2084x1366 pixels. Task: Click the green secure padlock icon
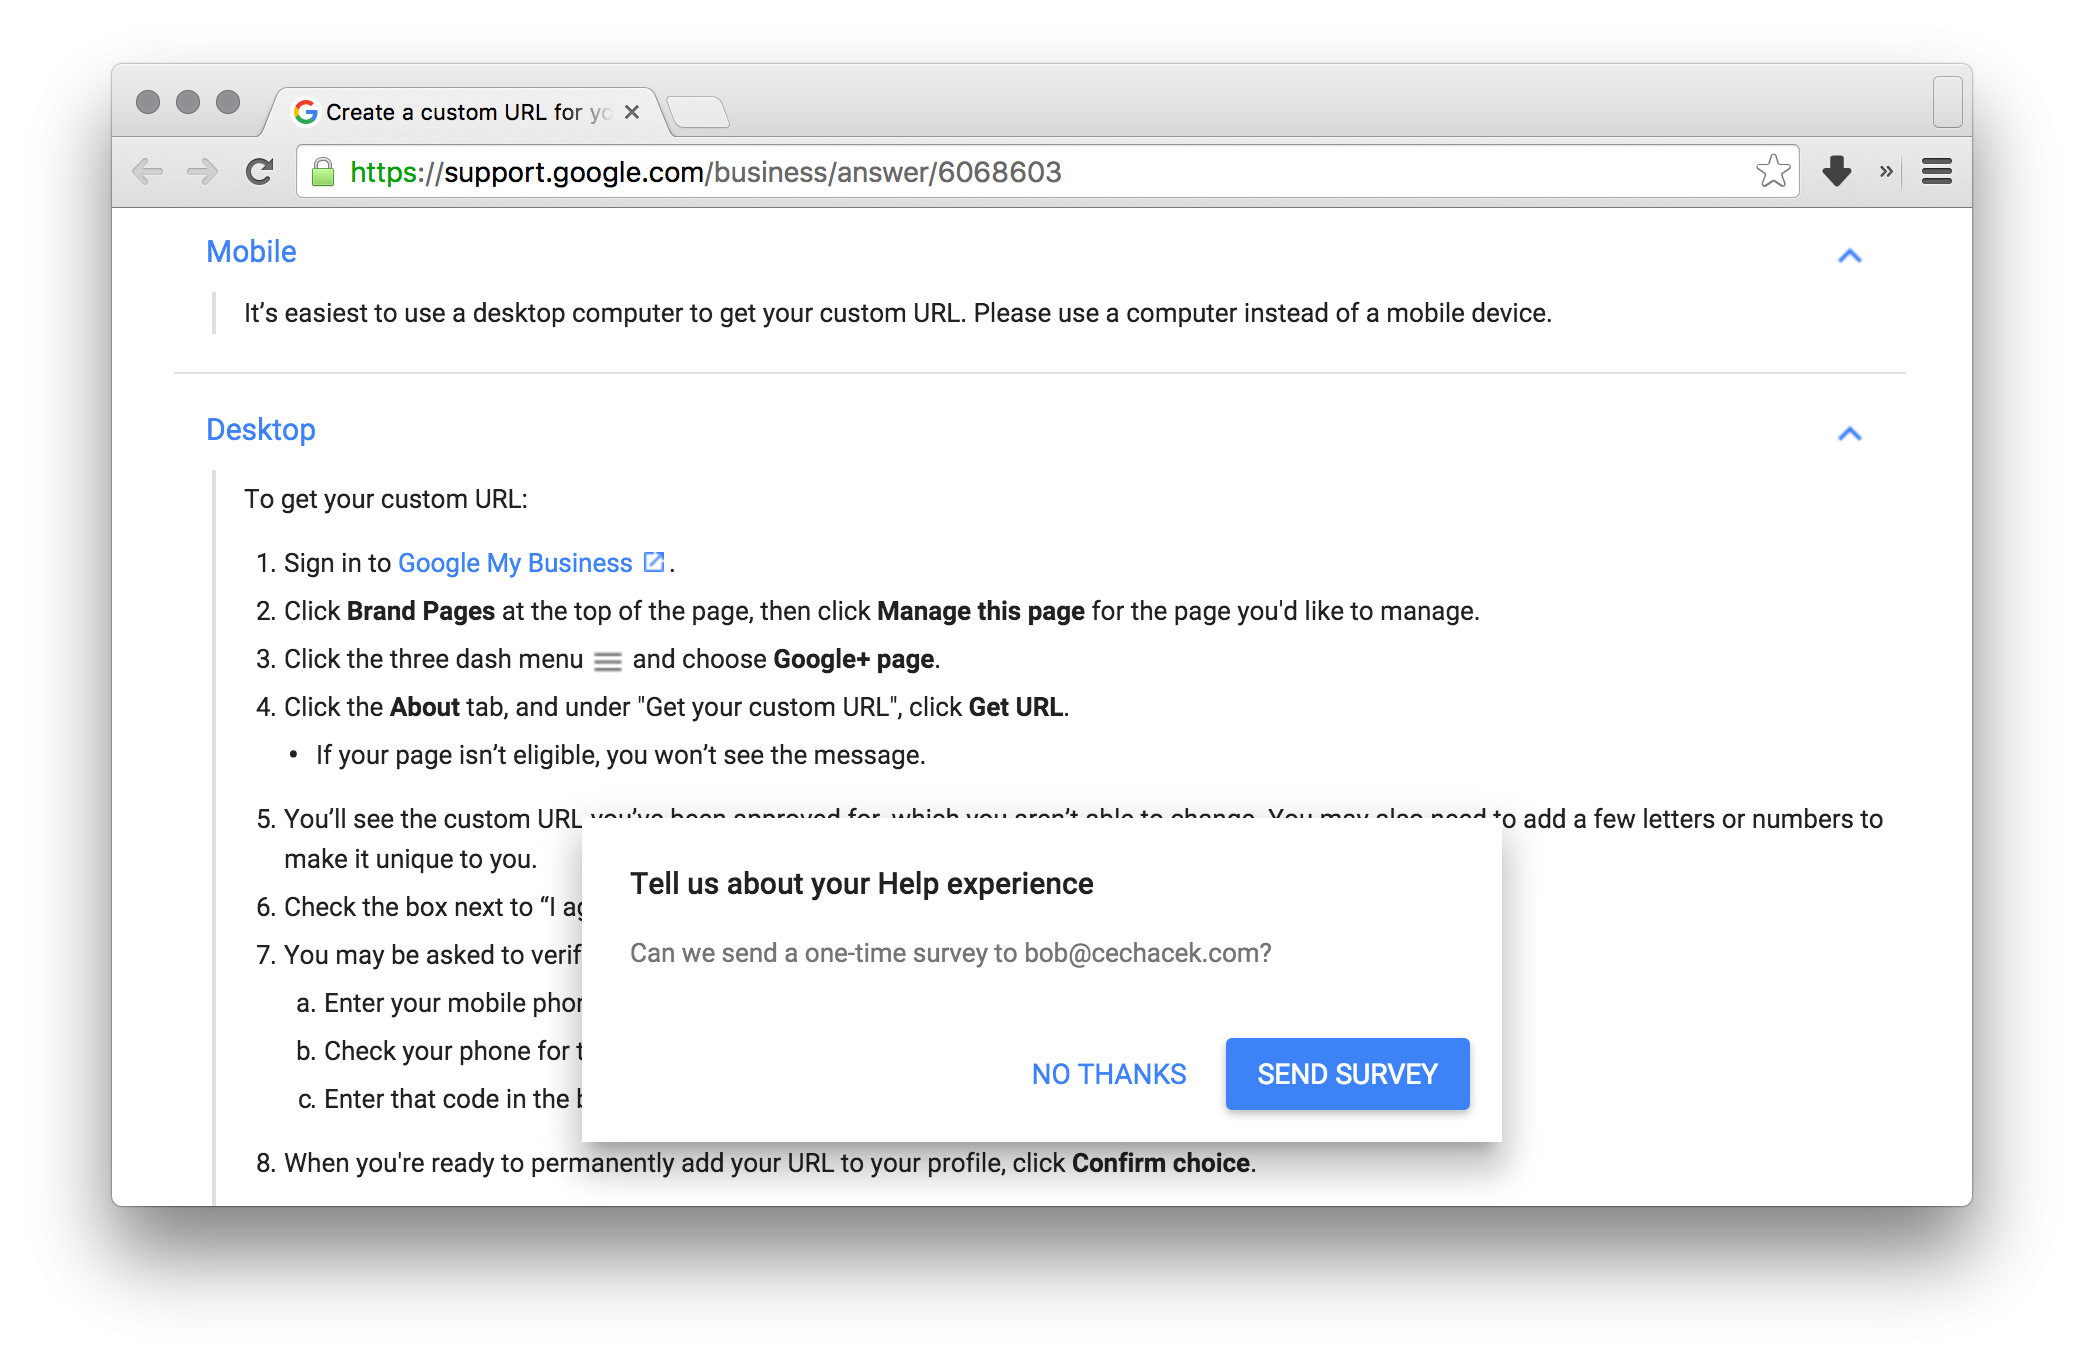pos(323,172)
